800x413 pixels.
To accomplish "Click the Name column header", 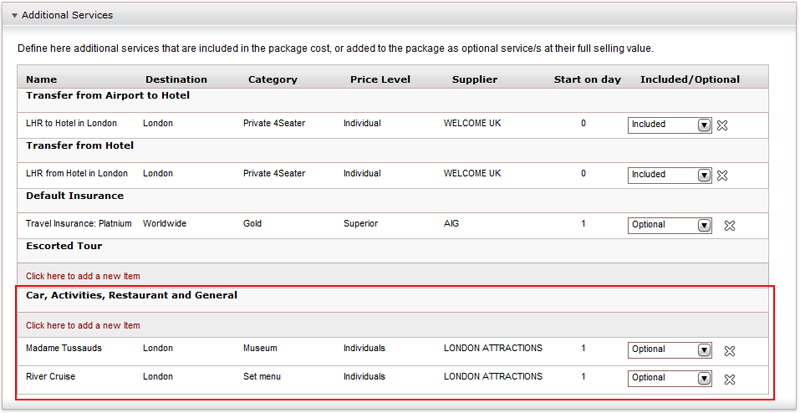I will [41, 80].
